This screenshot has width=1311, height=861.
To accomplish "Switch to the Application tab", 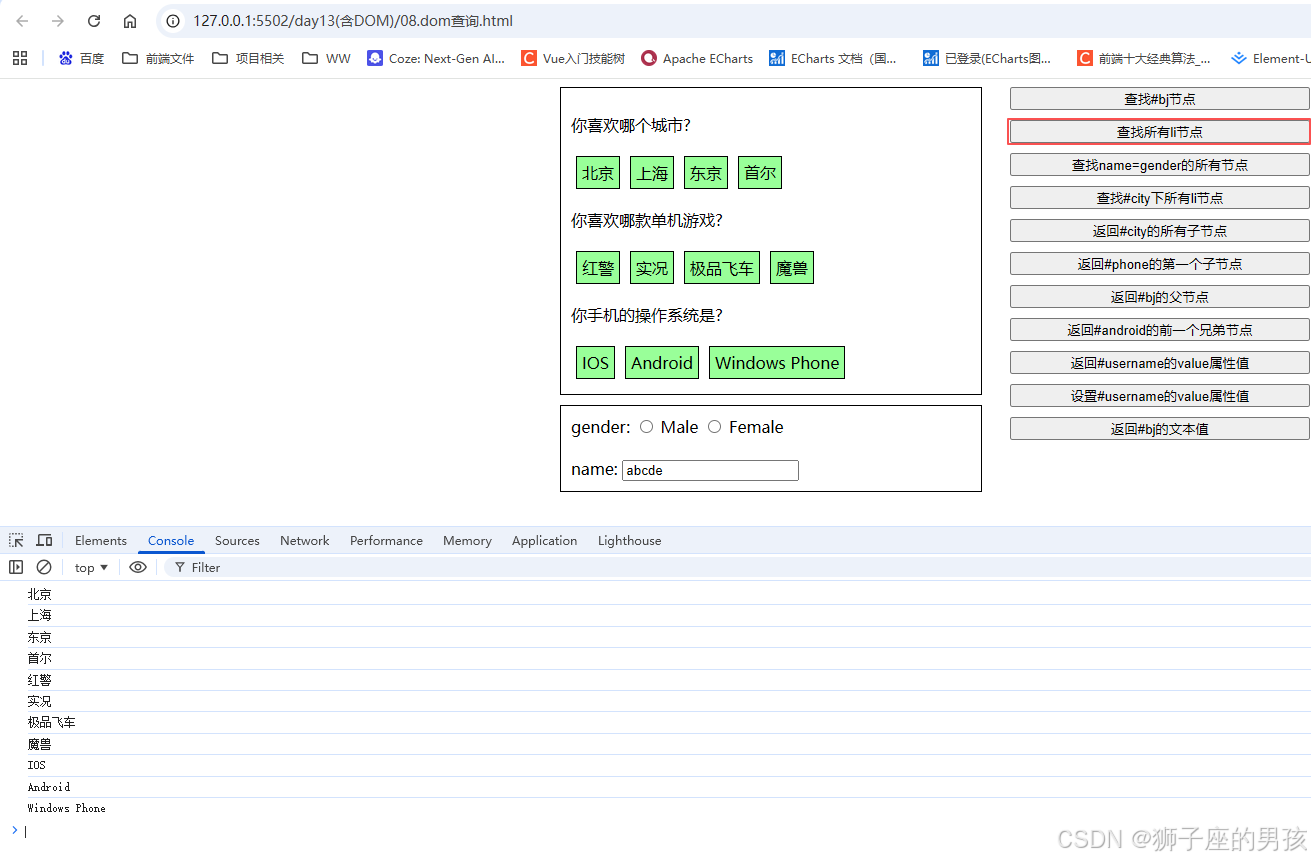I will 544,540.
